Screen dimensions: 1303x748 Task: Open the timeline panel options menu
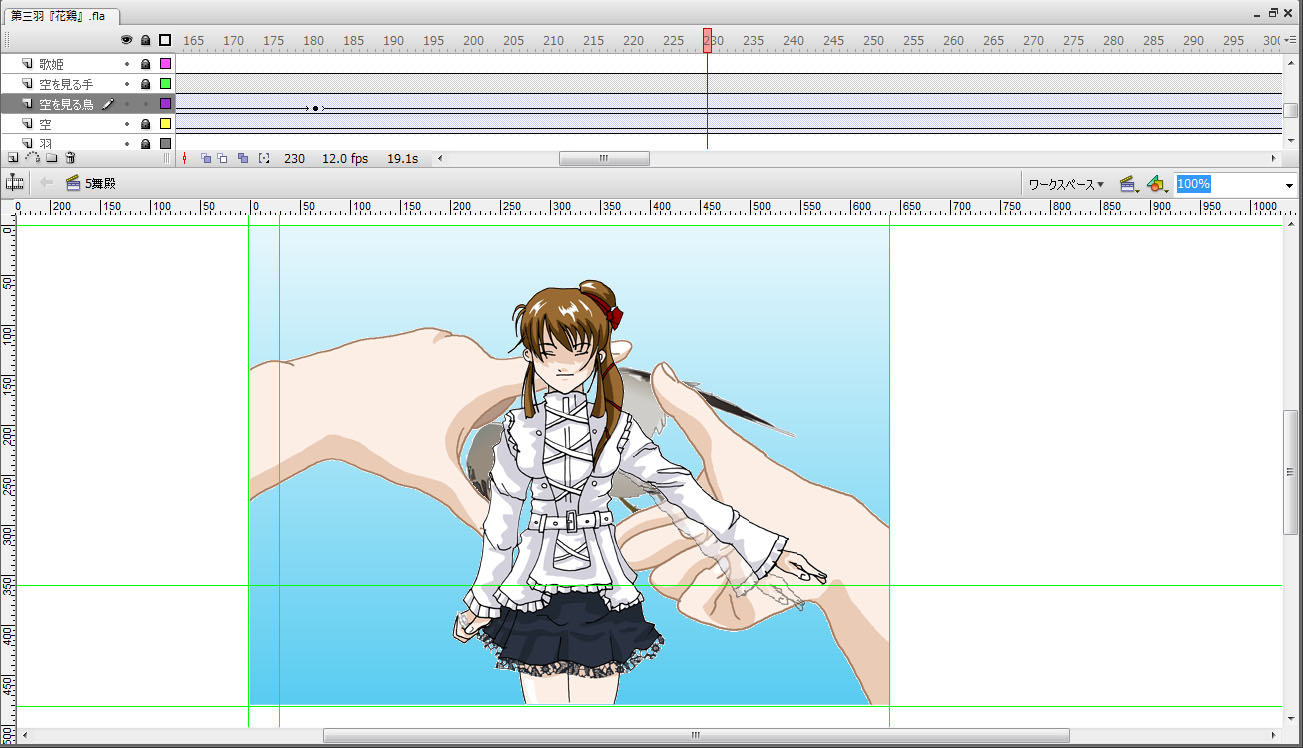click(1291, 40)
